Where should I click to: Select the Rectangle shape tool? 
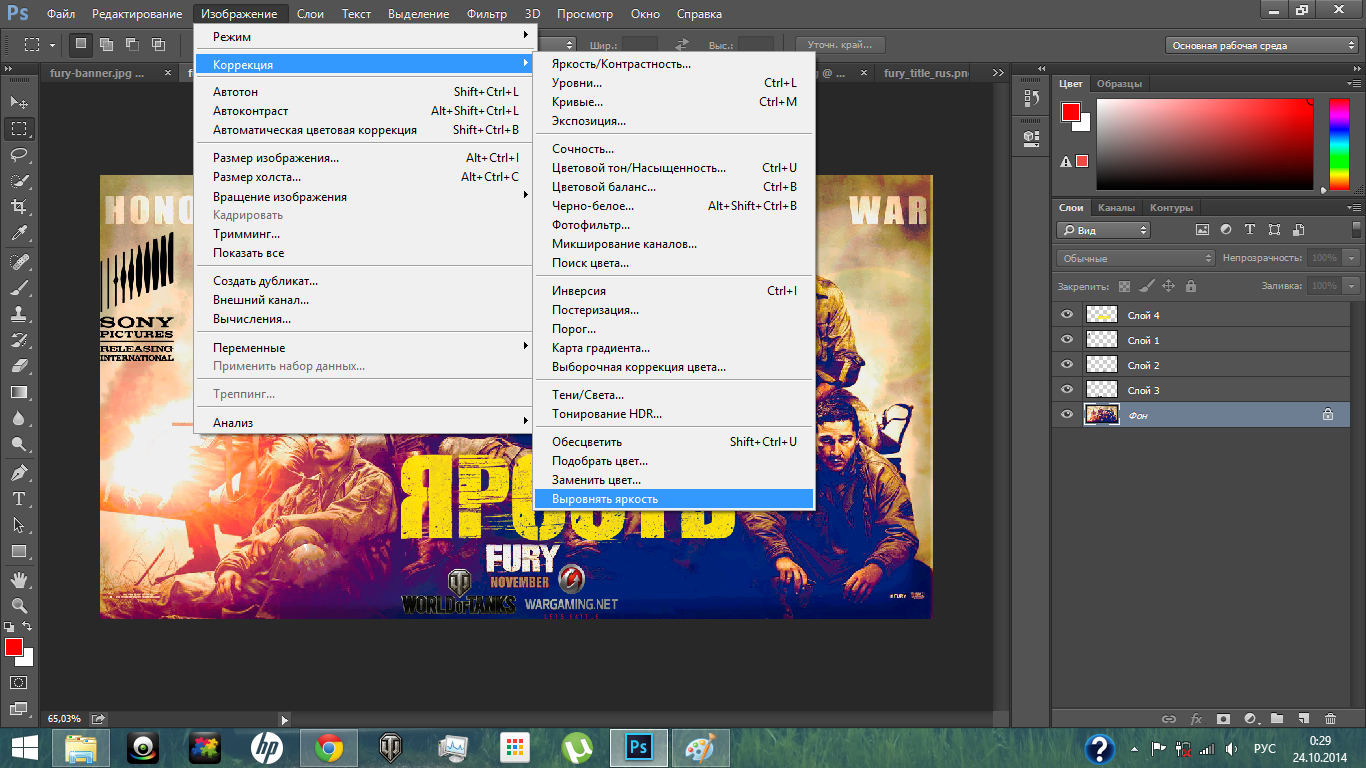(x=19, y=551)
